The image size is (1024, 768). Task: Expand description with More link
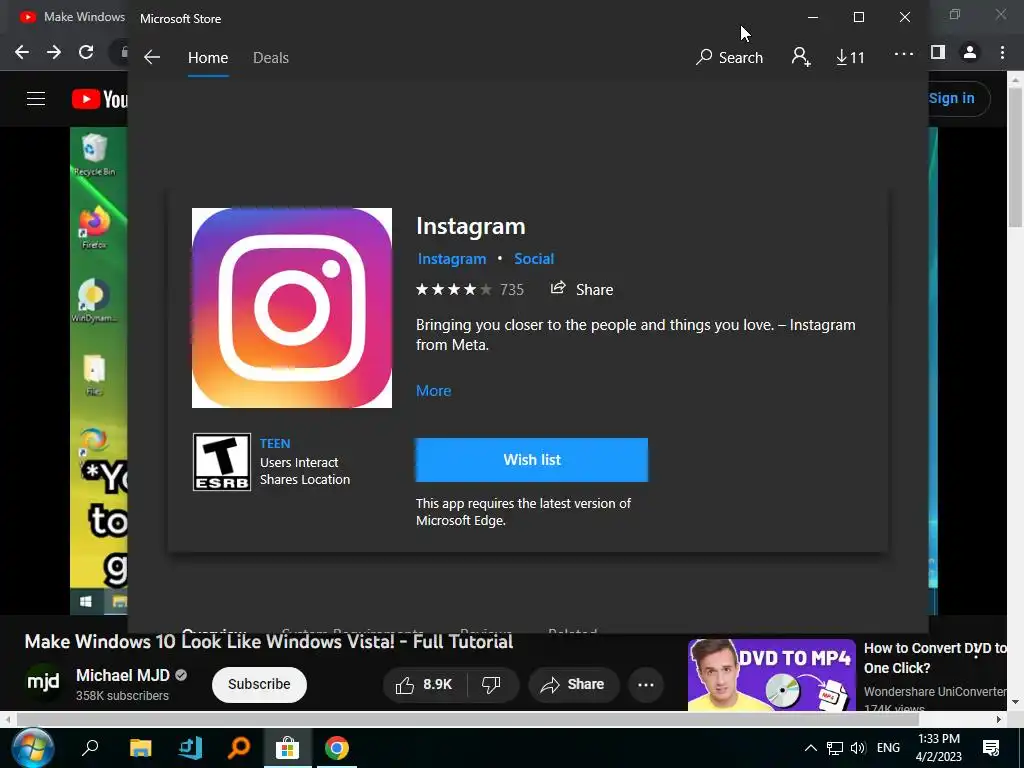(434, 391)
